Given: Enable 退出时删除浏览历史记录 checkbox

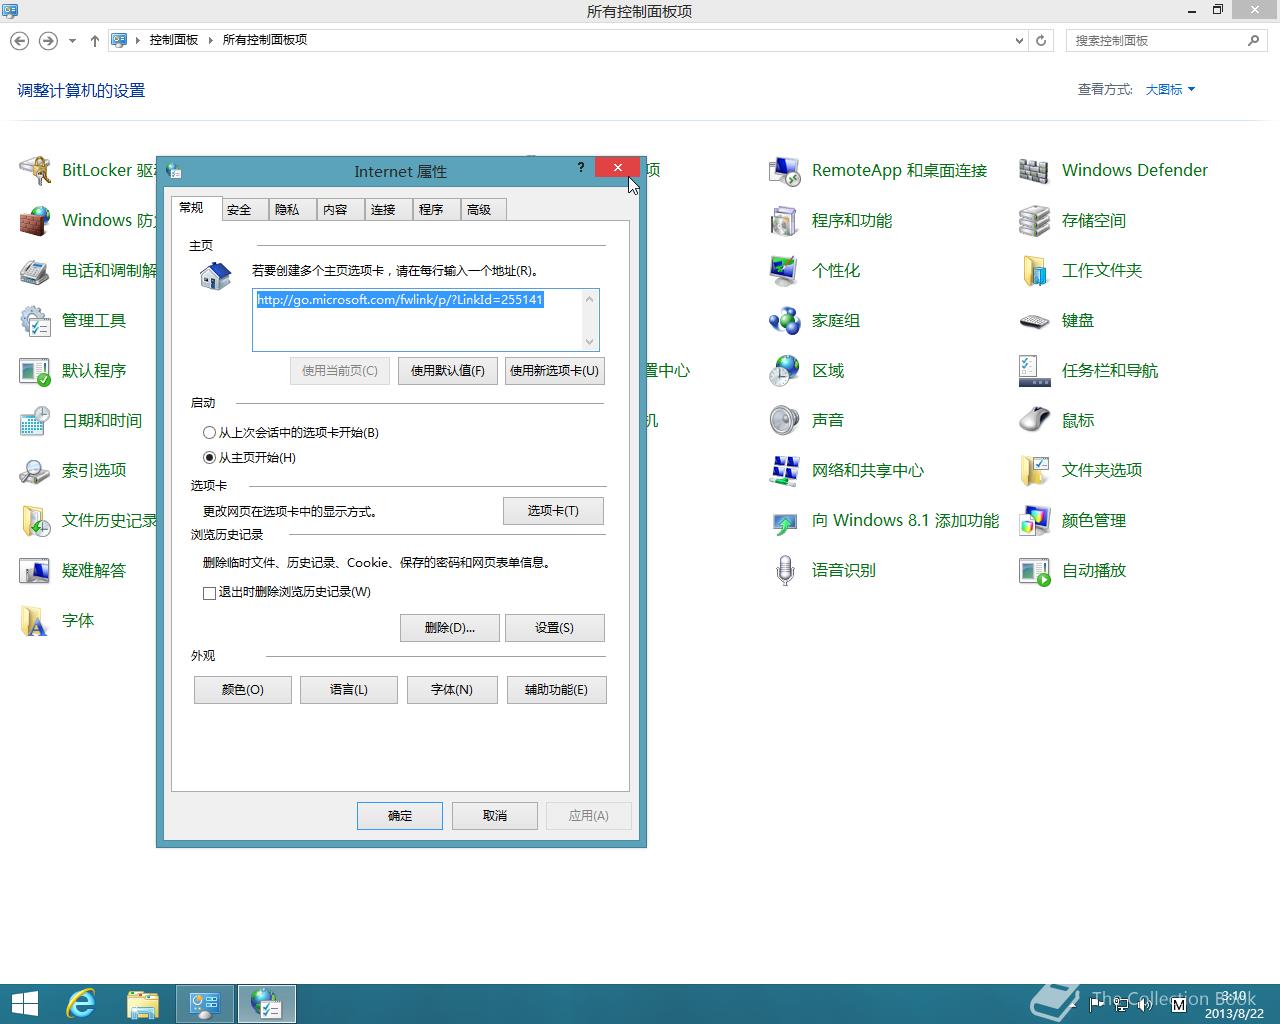Looking at the screenshot, I should 209,593.
